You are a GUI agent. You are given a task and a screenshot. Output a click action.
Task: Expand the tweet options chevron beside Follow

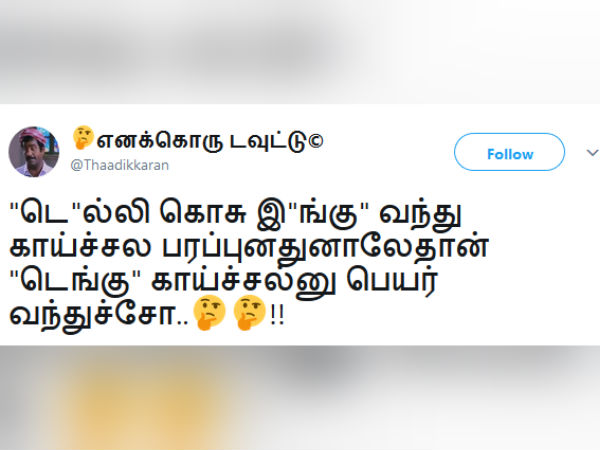[592, 153]
